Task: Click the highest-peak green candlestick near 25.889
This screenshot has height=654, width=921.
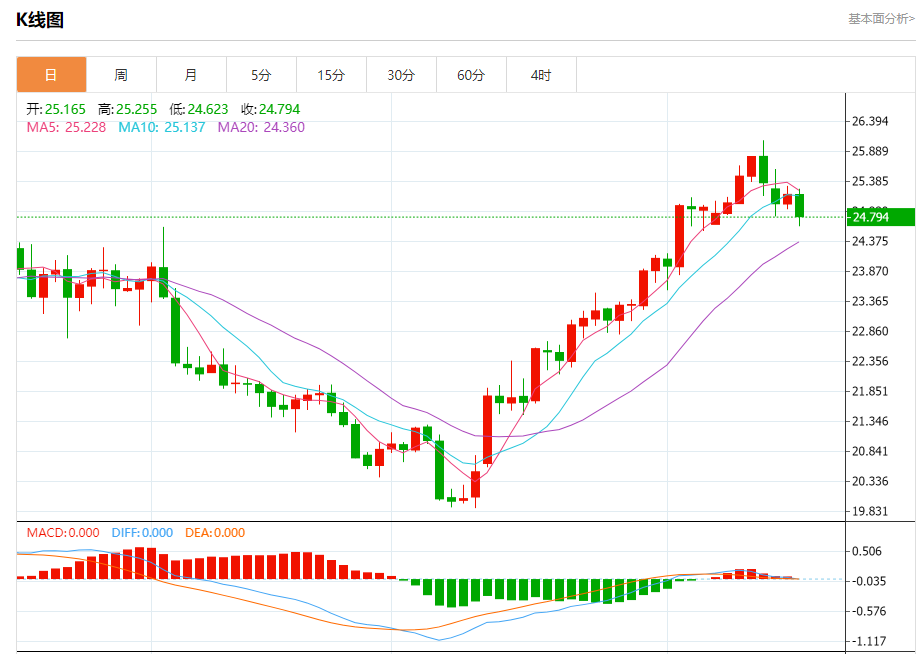Action: (764, 169)
